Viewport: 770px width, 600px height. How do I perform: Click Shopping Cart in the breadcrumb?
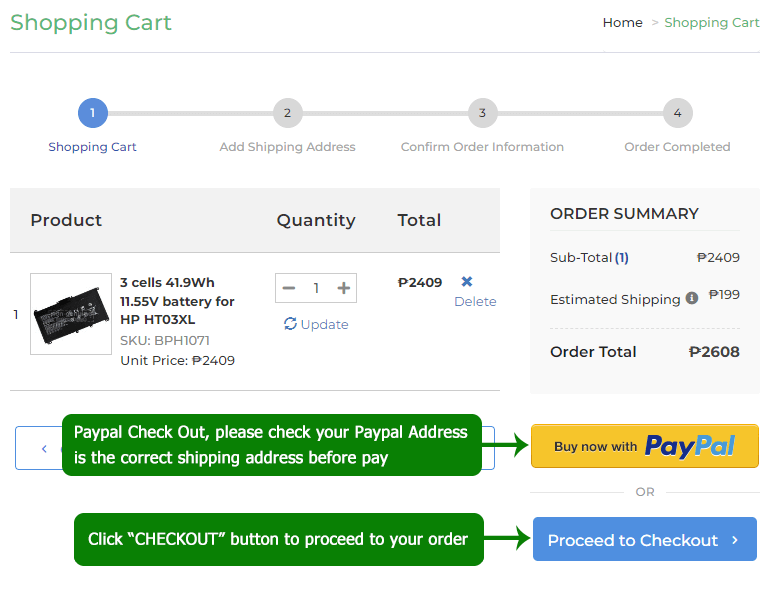pyautogui.click(x=711, y=22)
